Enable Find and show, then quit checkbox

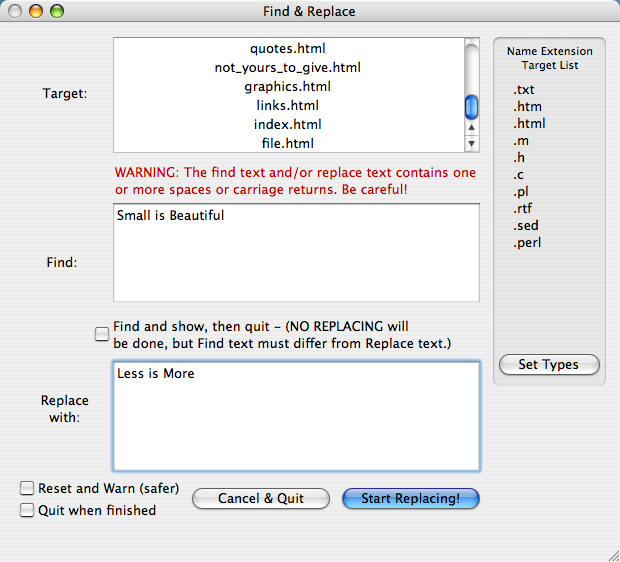point(102,335)
